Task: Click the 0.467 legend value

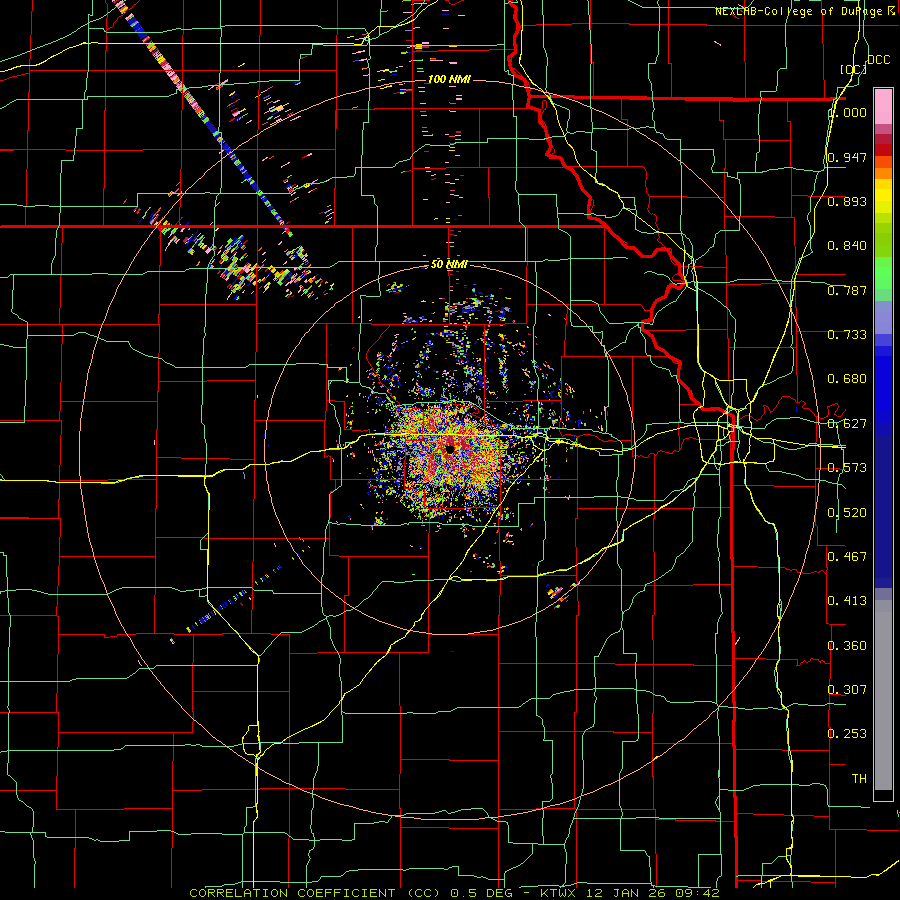Action: tap(847, 557)
